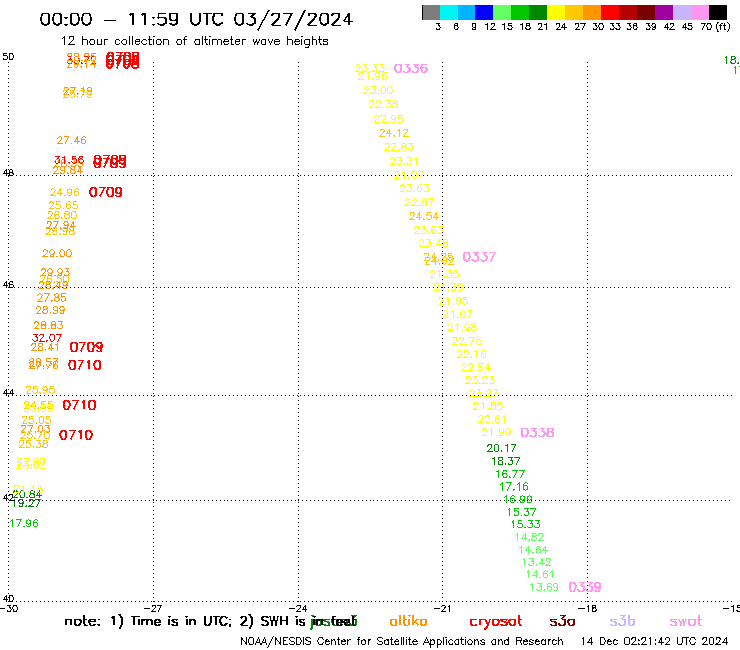This screenshot has height=650, width=740.
Task: Select the yellow 24 ft legend swatch
Action: 555,12
